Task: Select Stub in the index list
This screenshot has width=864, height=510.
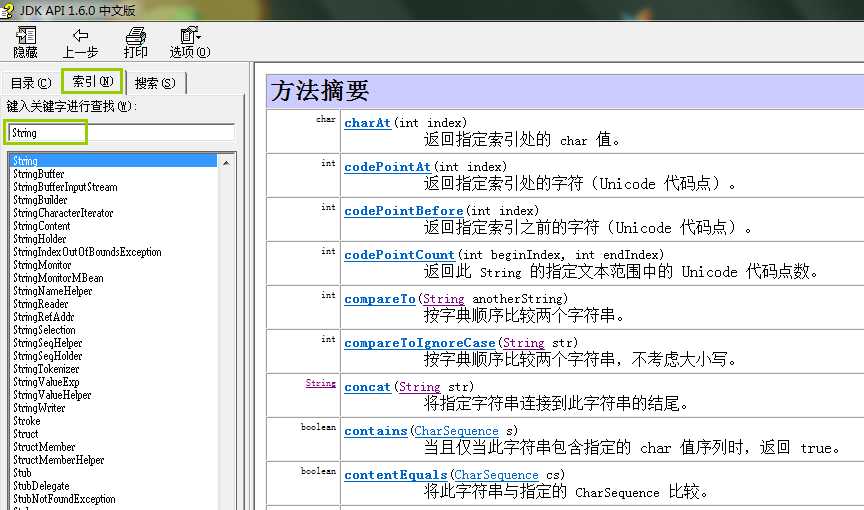Action: click(x=22, y=473)
